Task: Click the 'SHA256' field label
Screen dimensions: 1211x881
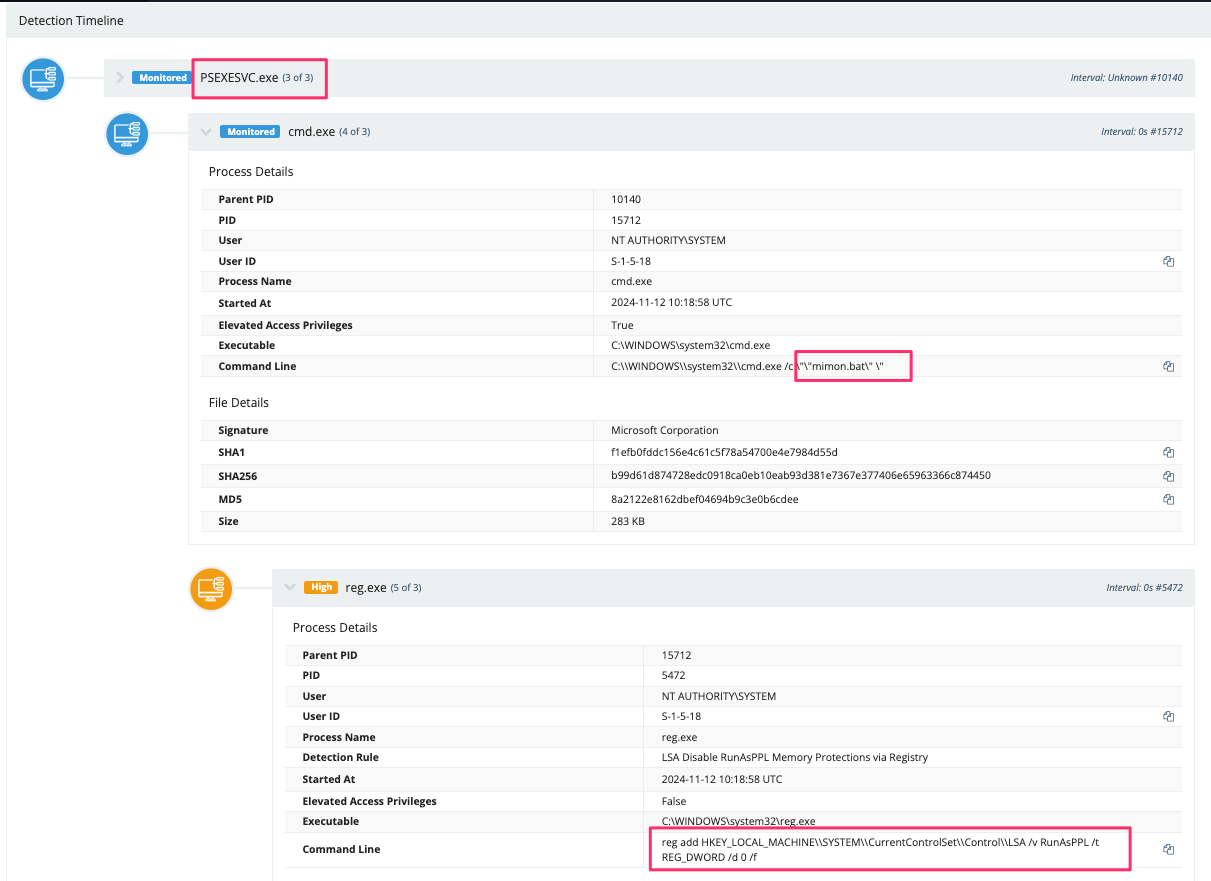Action: pos(238,476)
